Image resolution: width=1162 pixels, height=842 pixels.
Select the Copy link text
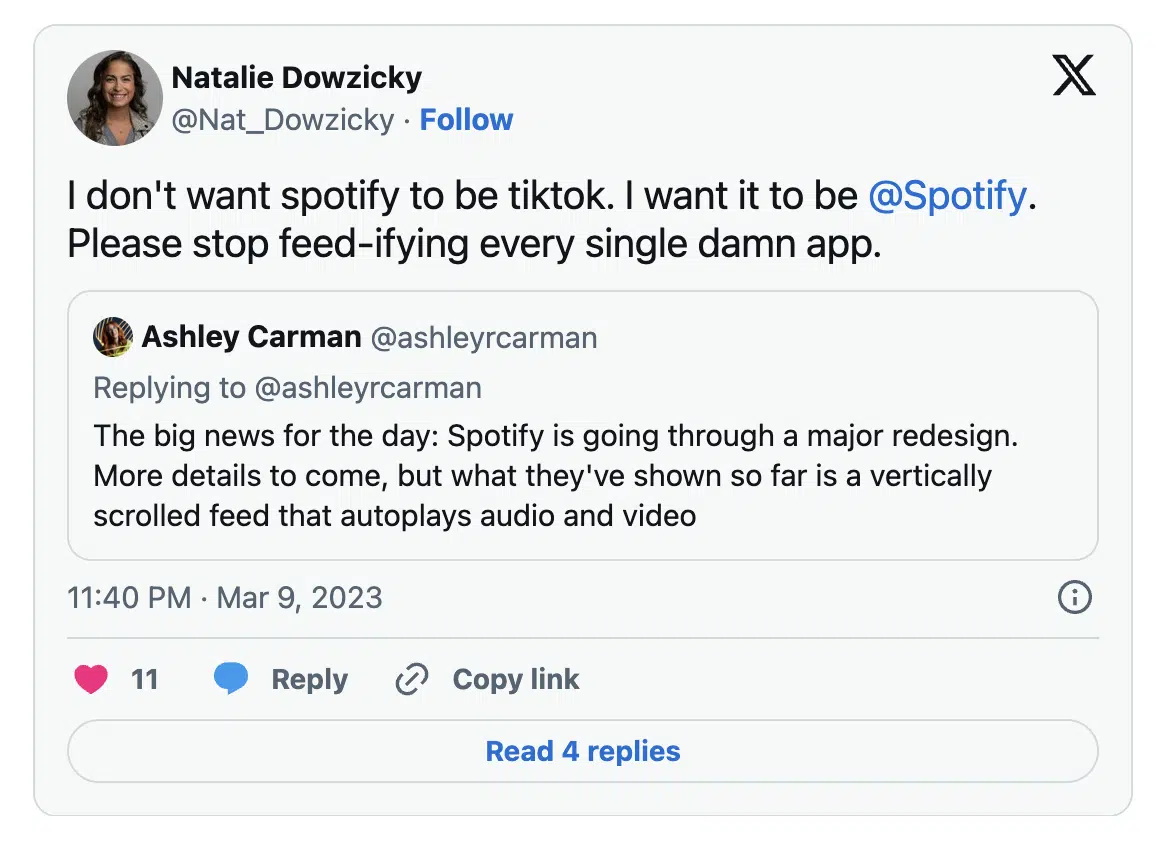[516, 680]
